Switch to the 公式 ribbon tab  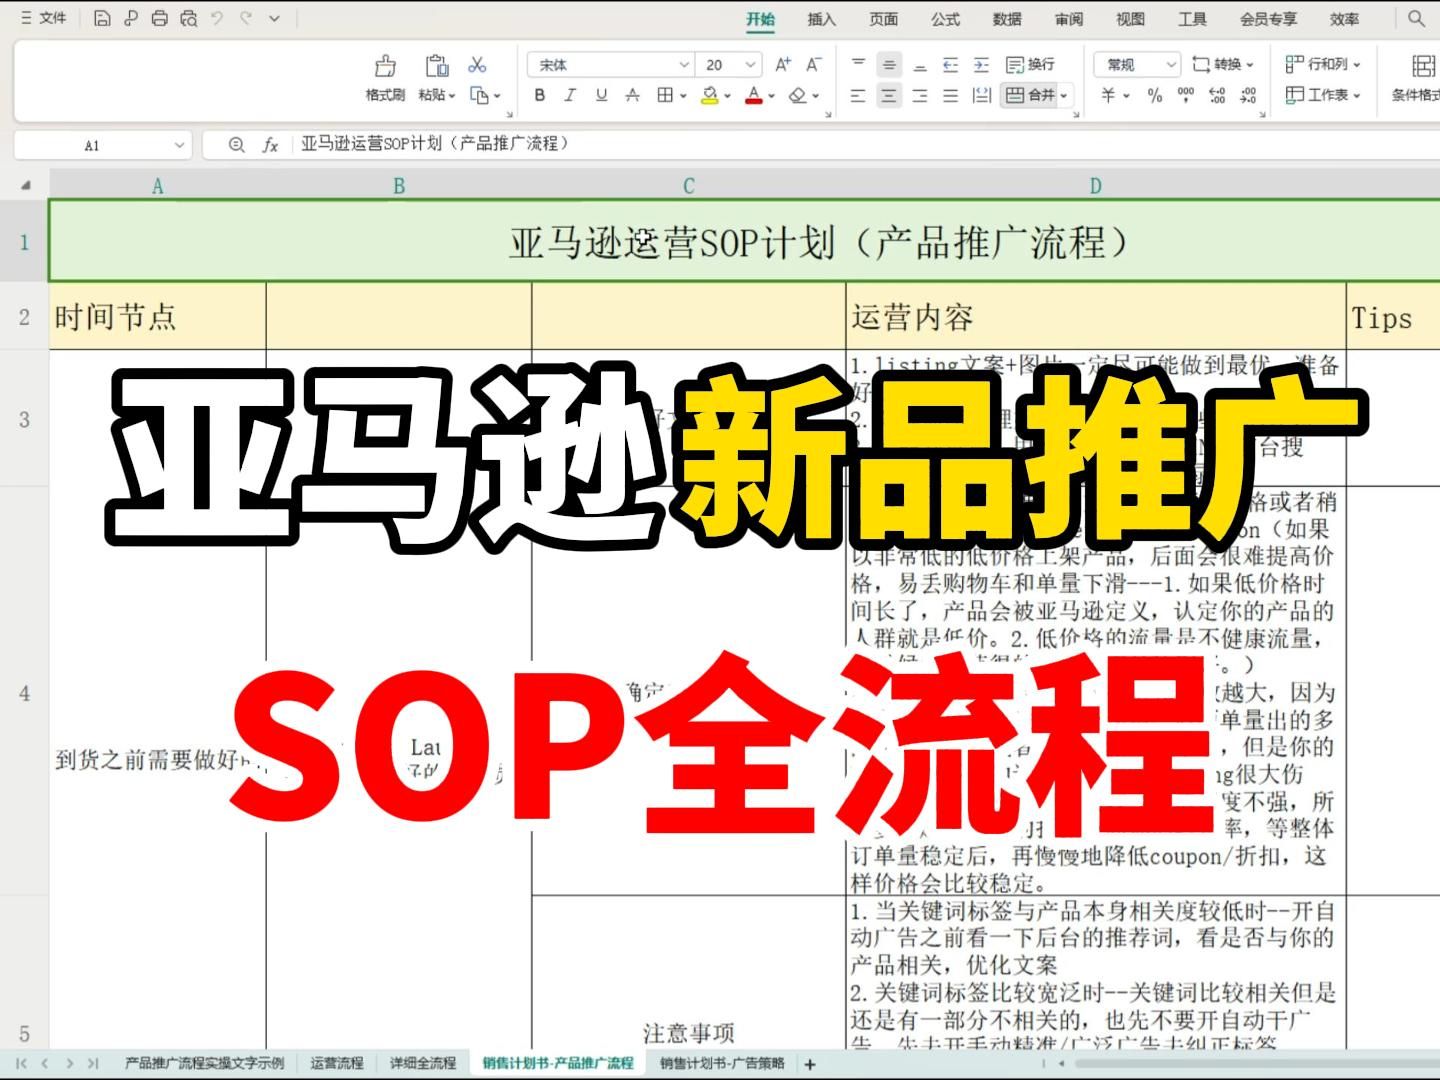point(945,19)
